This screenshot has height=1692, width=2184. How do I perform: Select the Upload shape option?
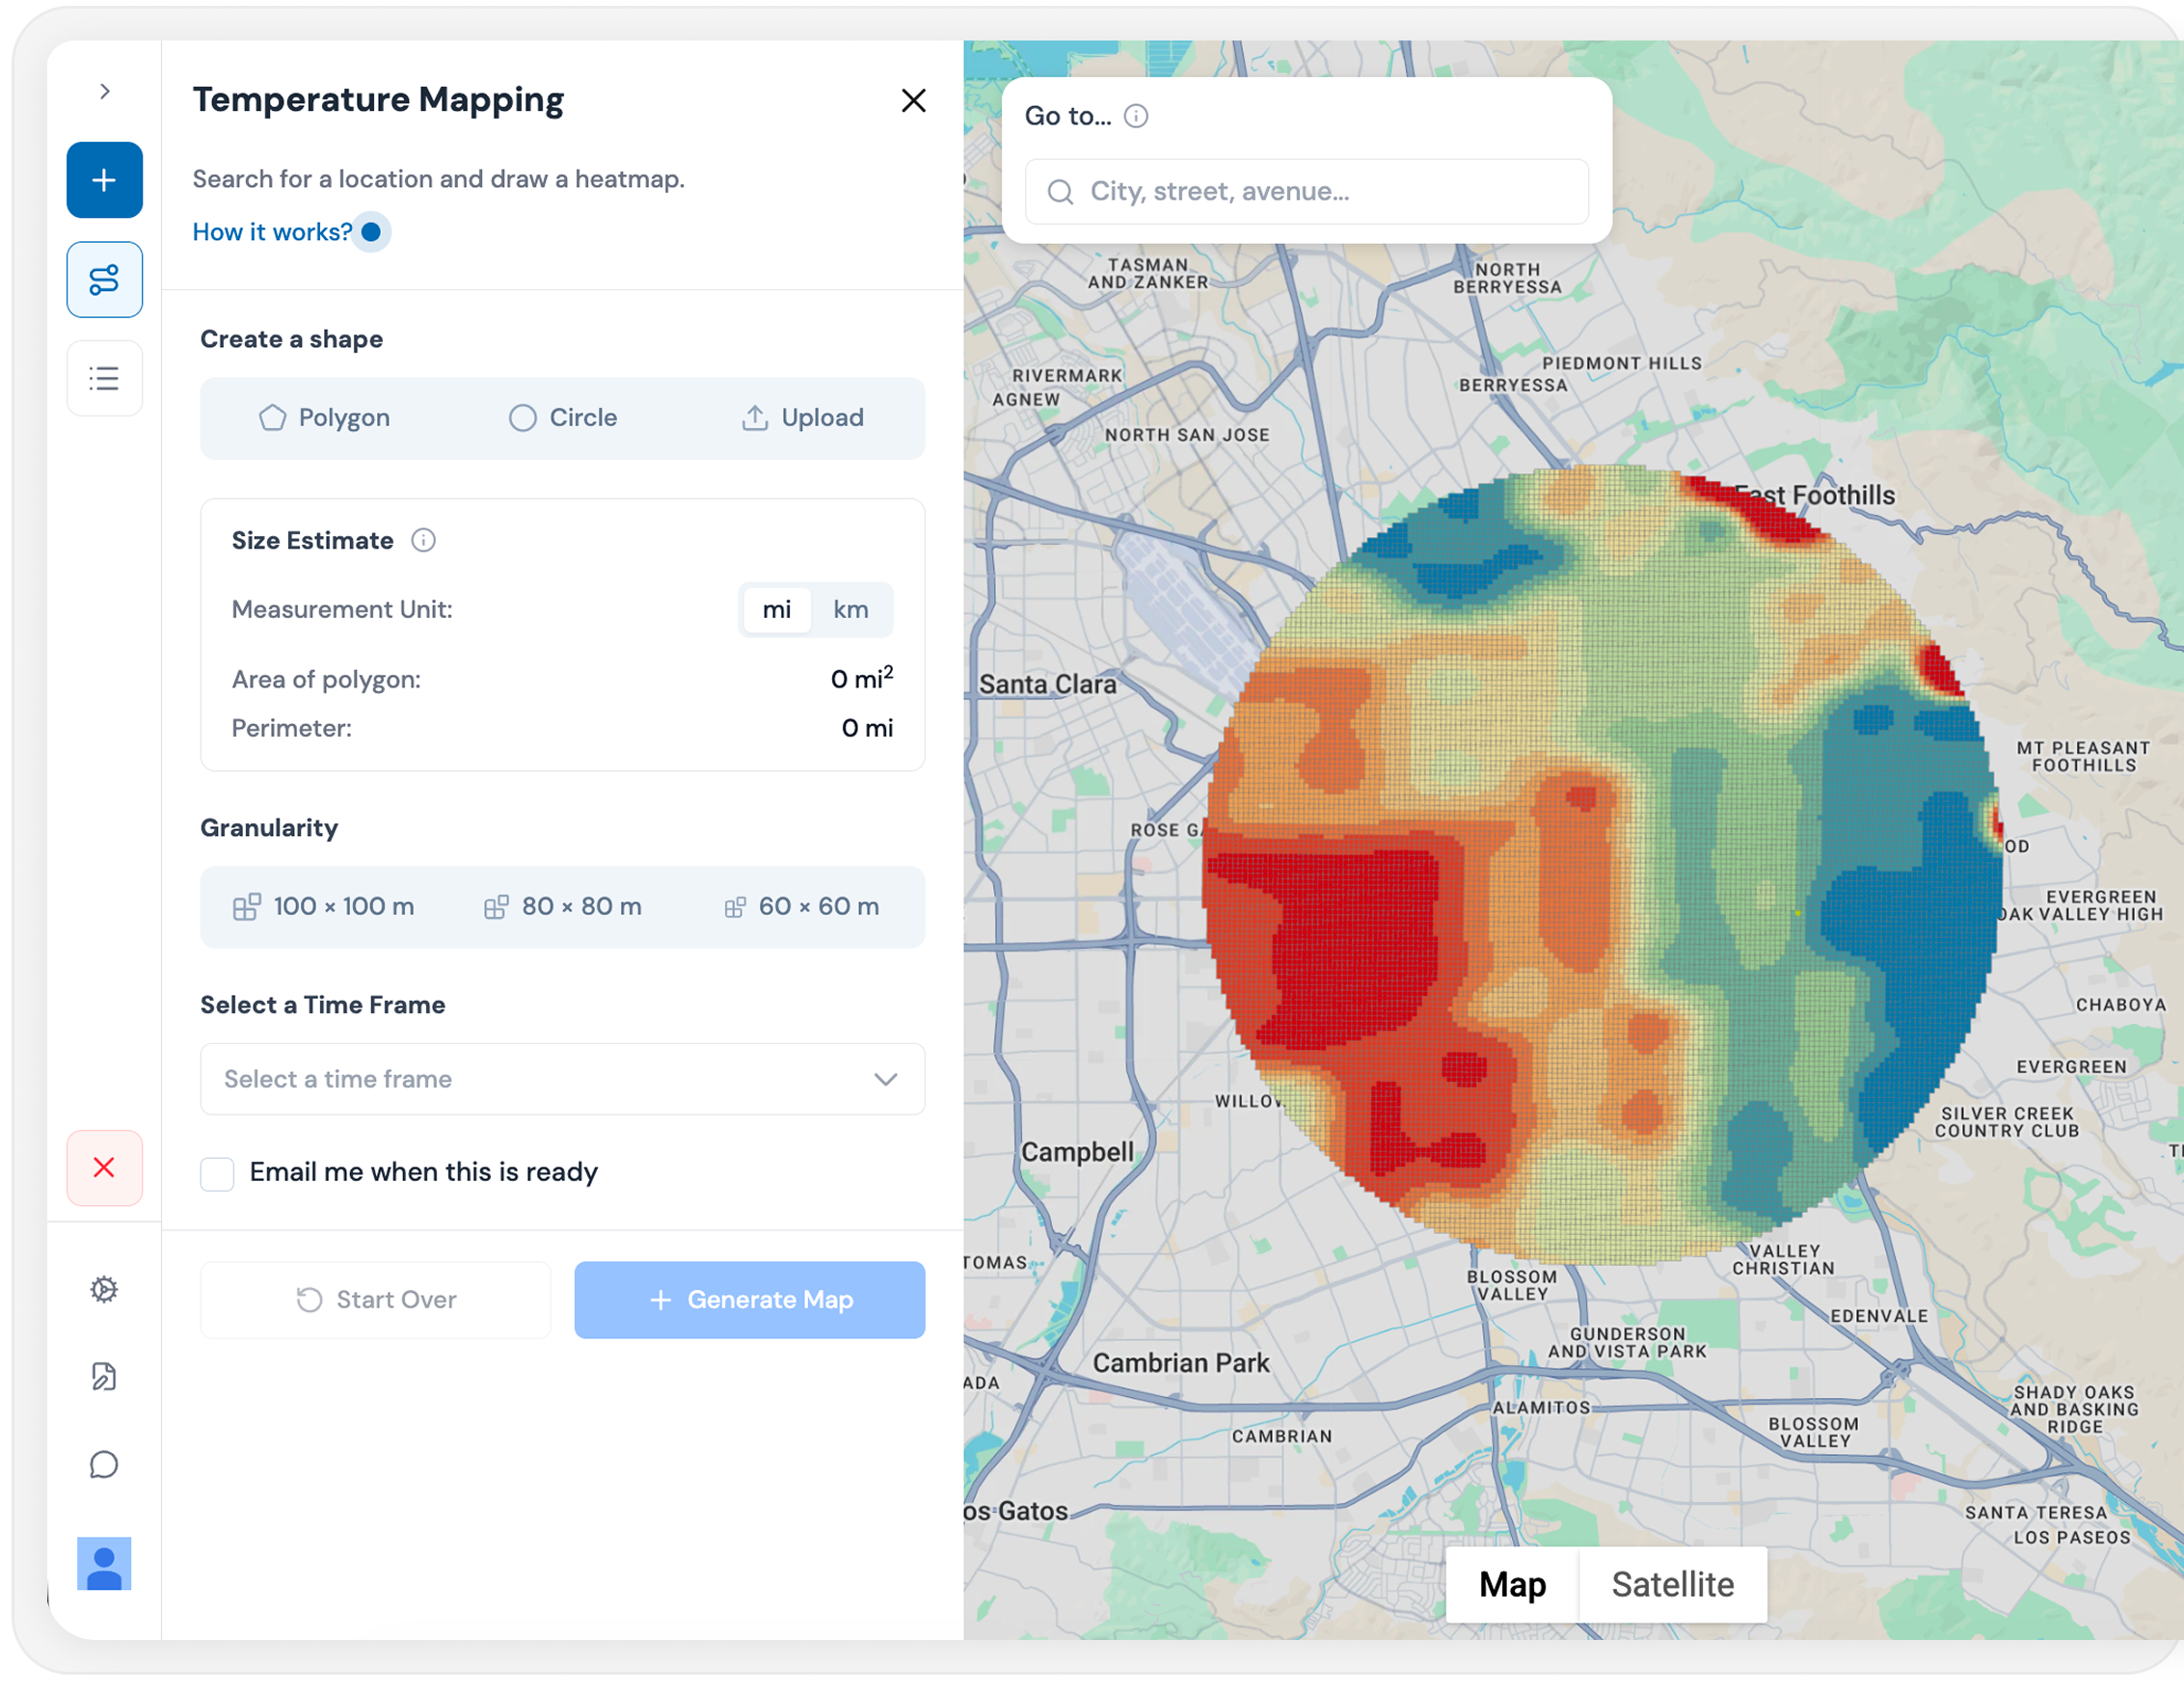[802, 418]
